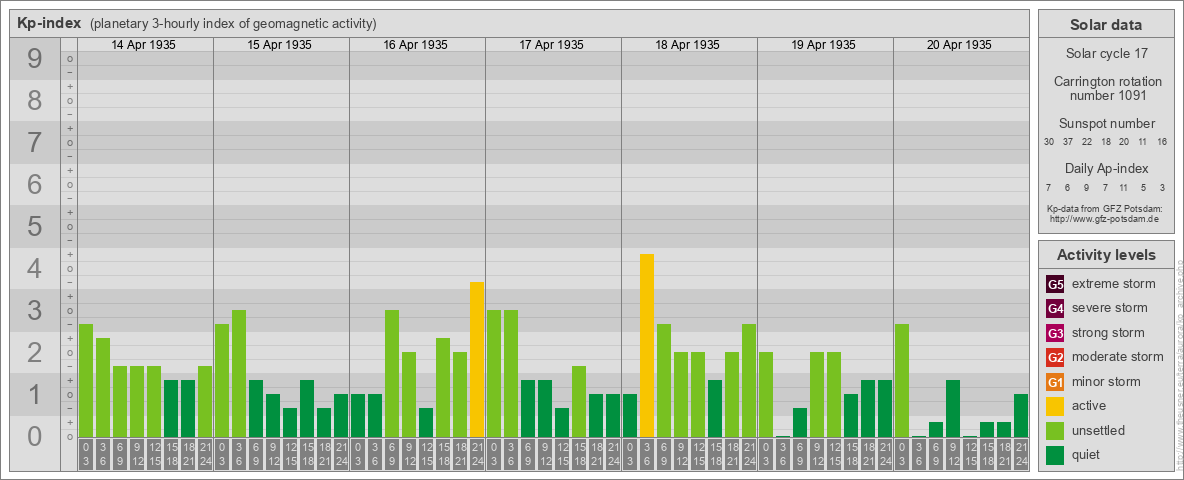Click the 'extreme storm' legend label

[1114, 285]
